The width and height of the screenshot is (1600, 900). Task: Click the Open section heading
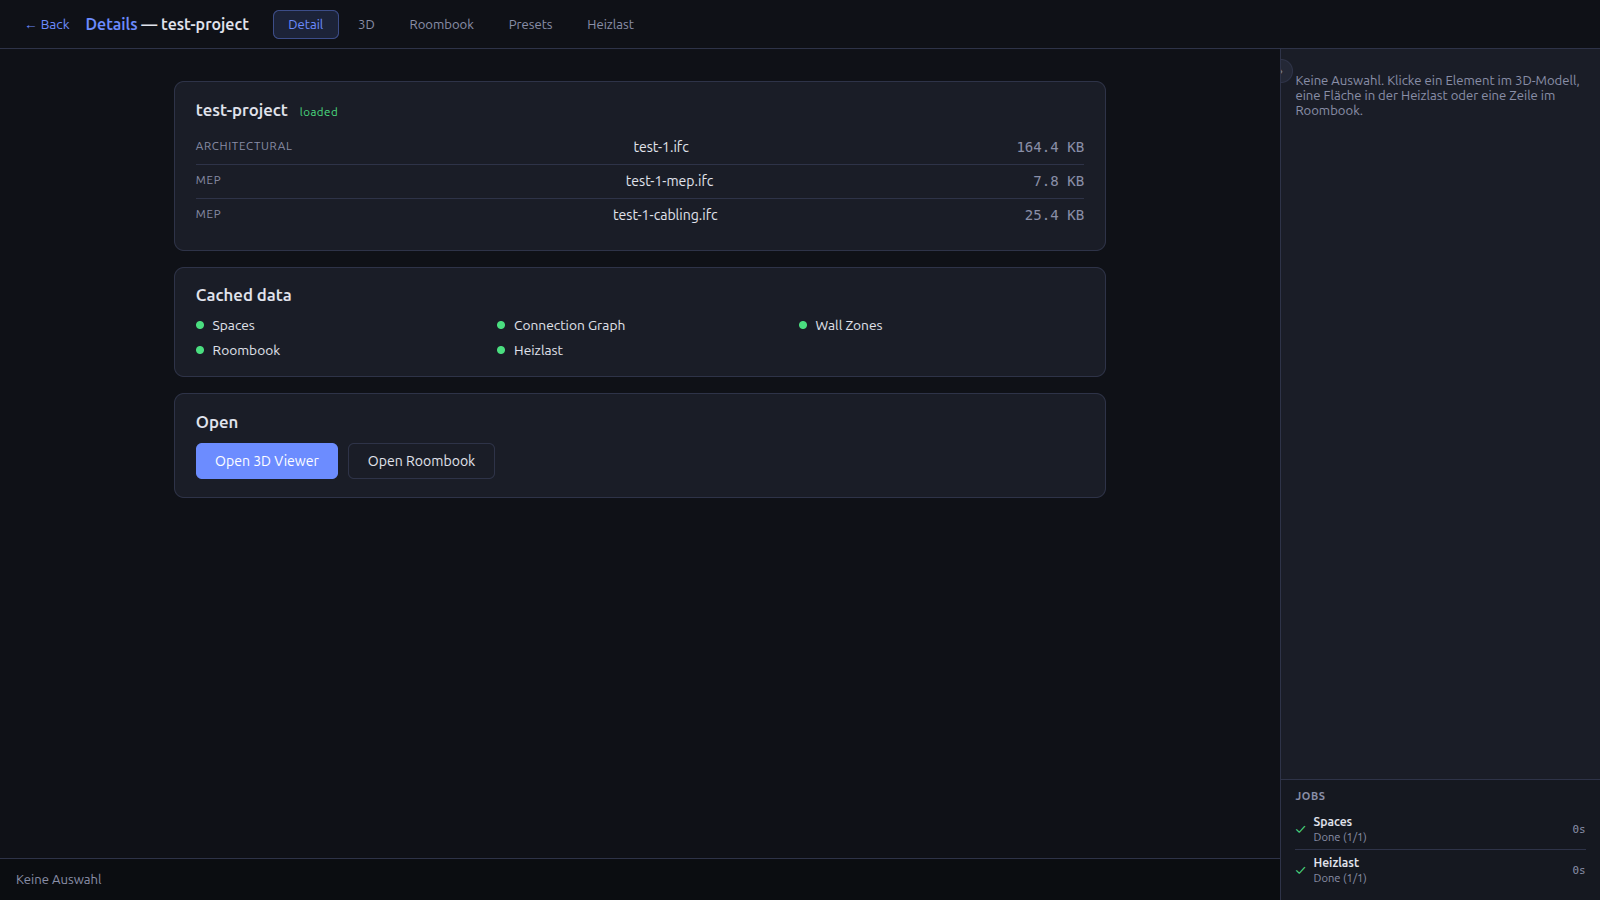217,422
